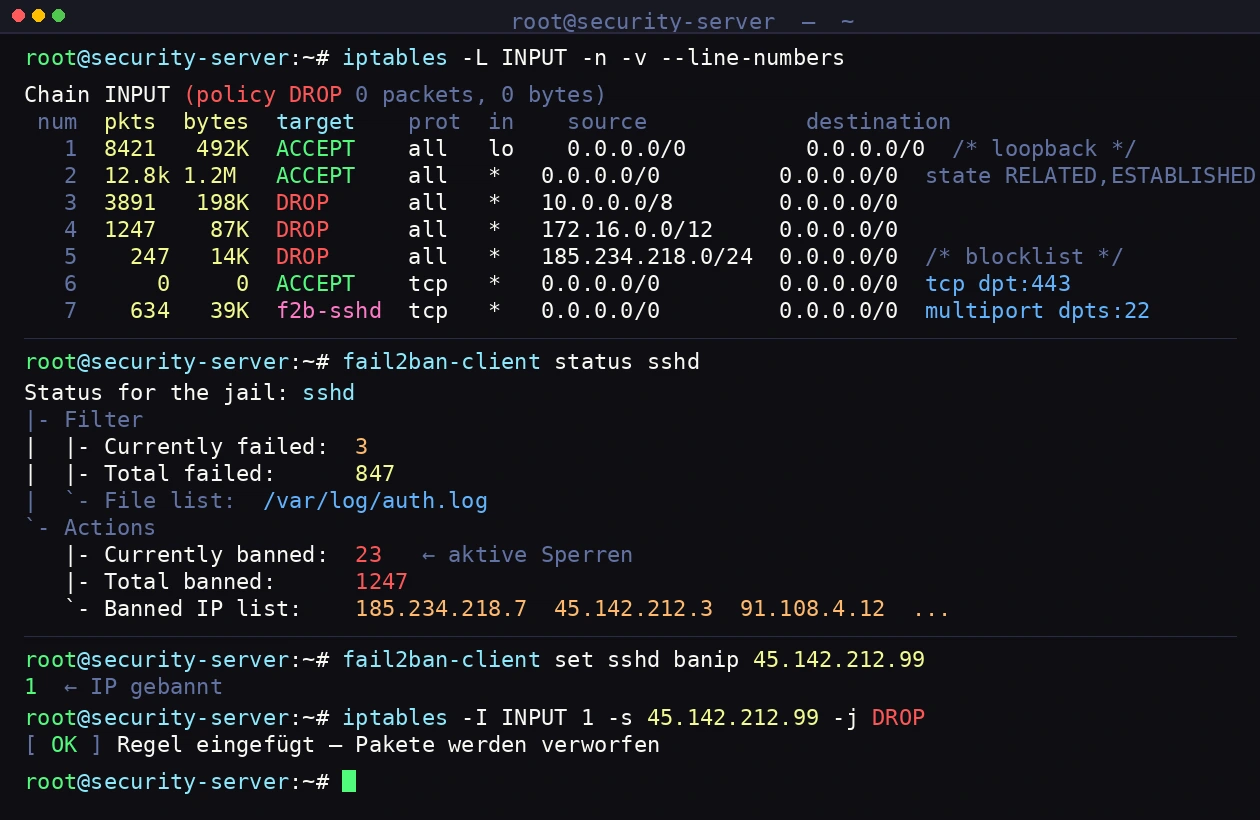
Task: Click the /var/log/auth.log file path
Action: [375, 500]
